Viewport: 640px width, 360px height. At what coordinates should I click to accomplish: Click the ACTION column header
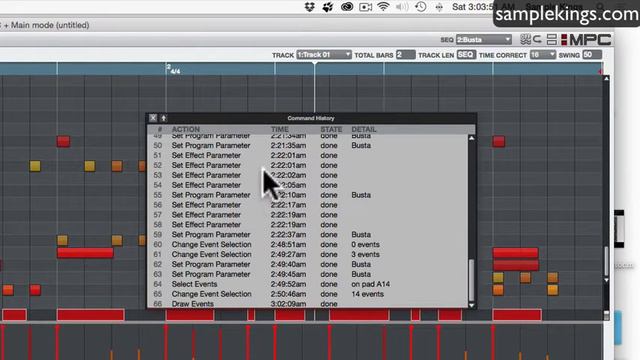click(x=186, y=129)
